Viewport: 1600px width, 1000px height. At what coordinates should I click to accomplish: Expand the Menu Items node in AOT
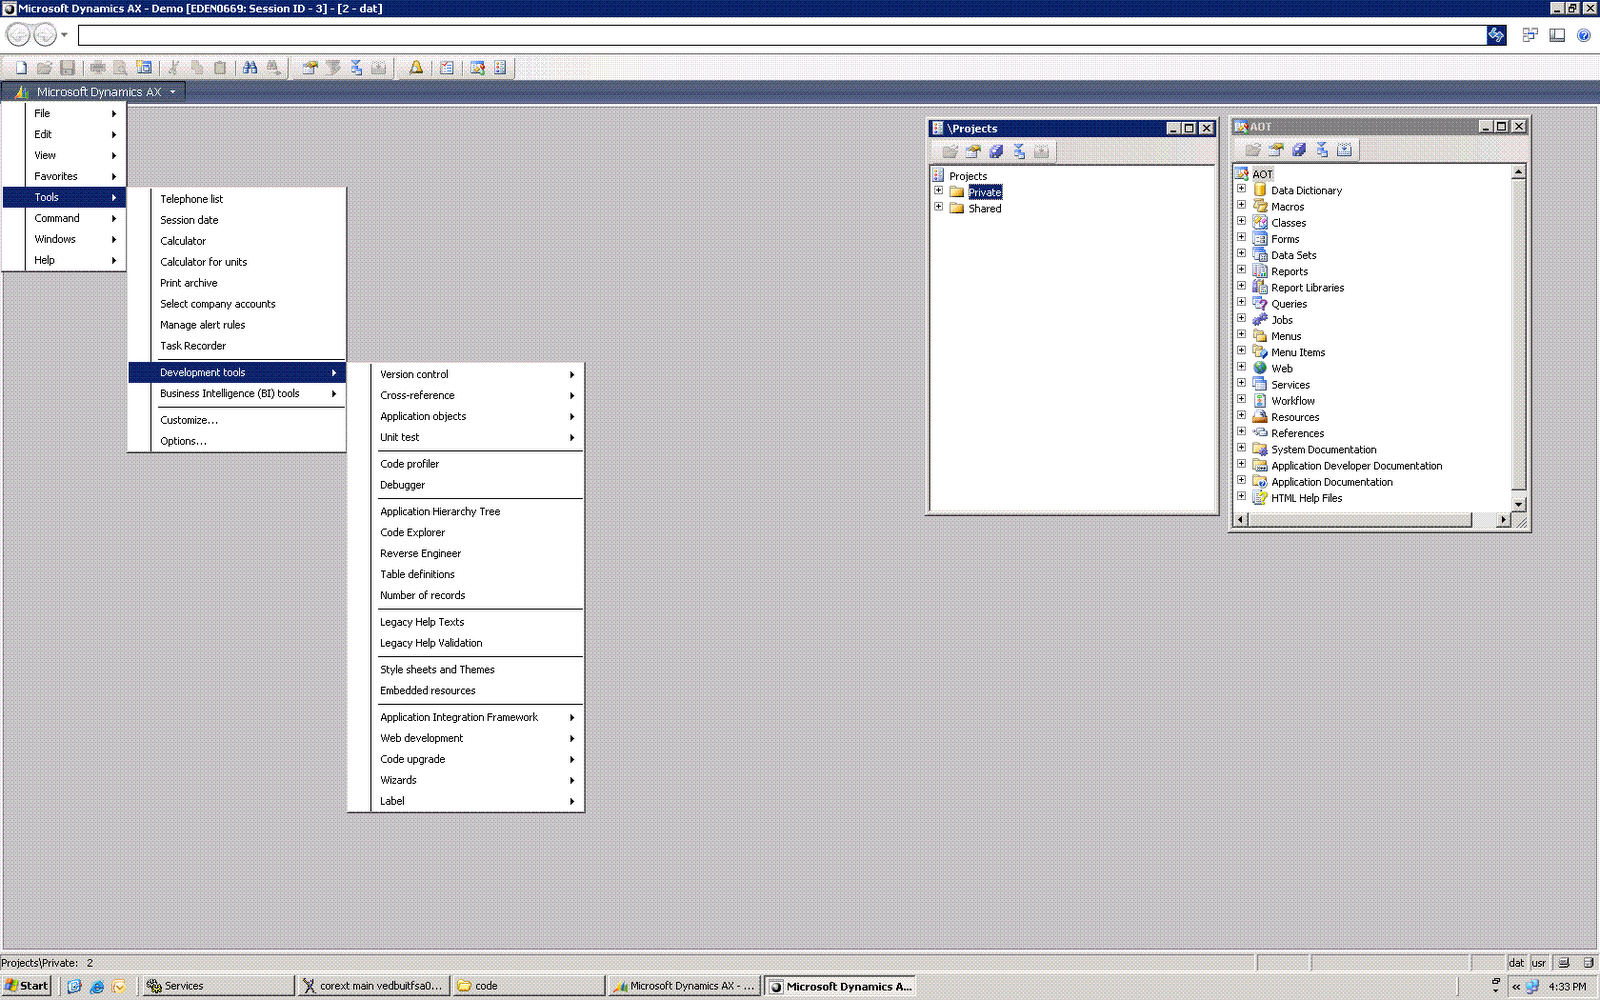(1241, 351)
